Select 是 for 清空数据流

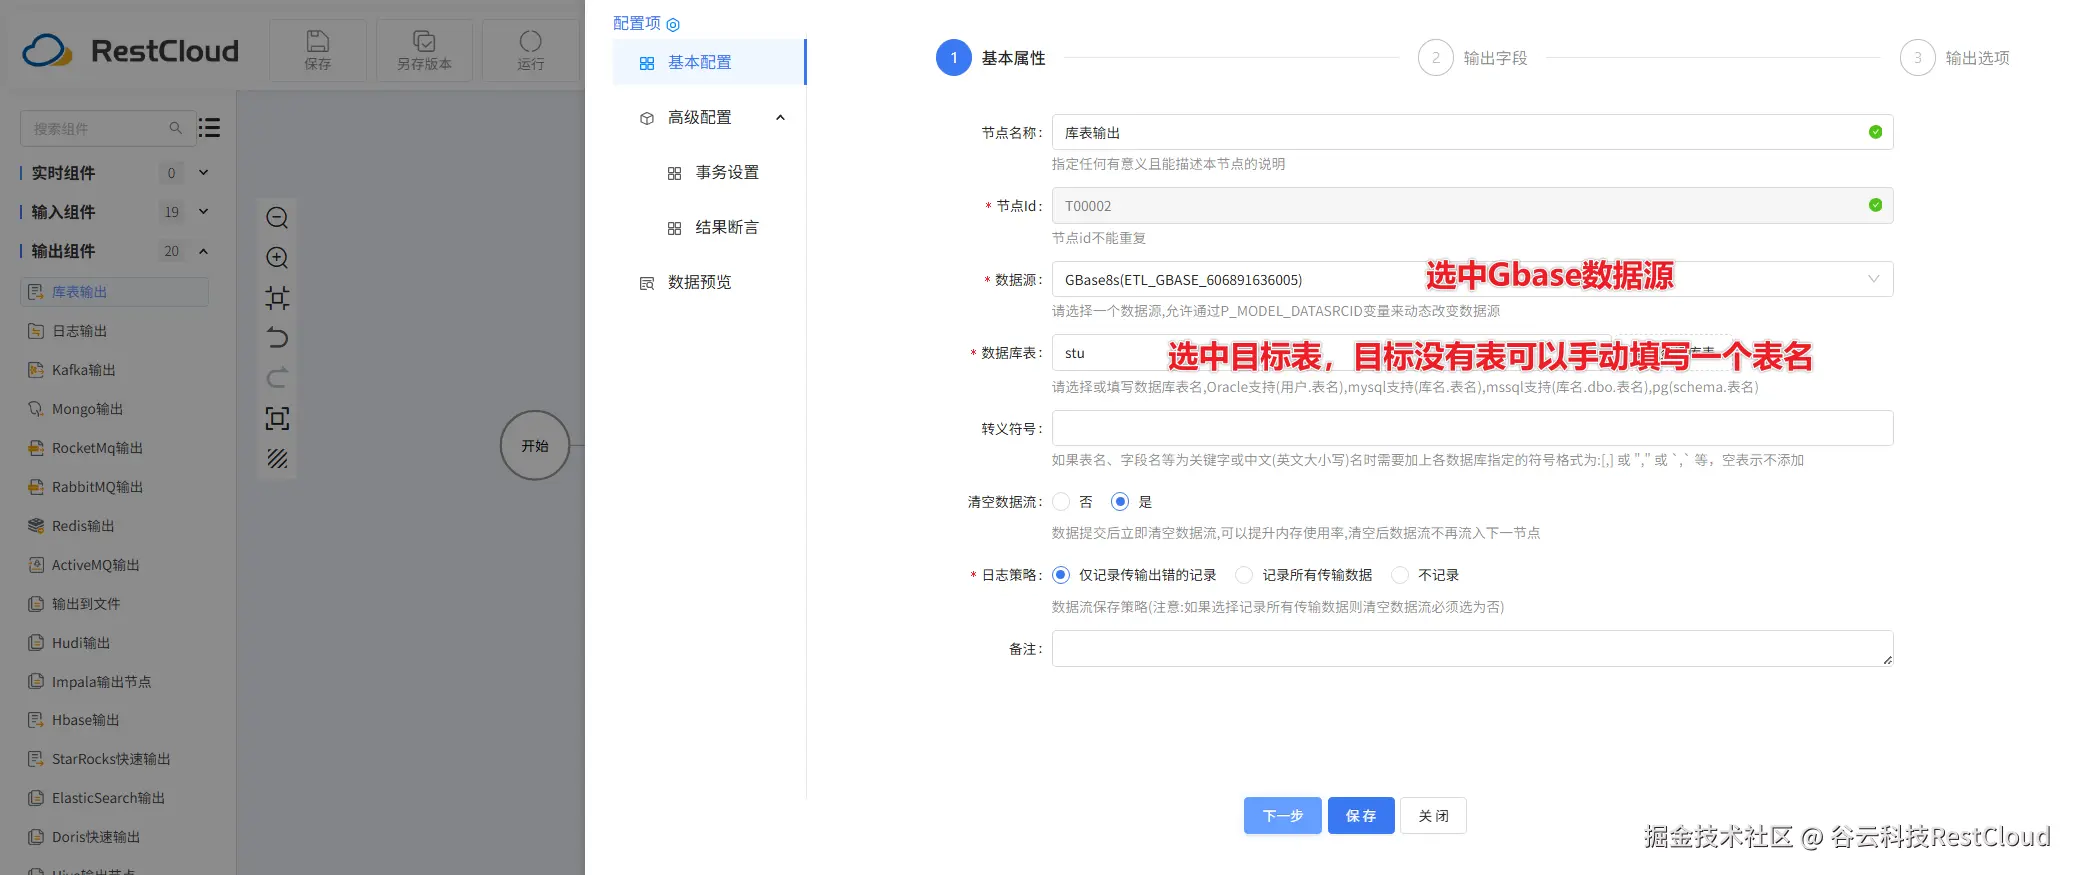[x=1120, y=502]
